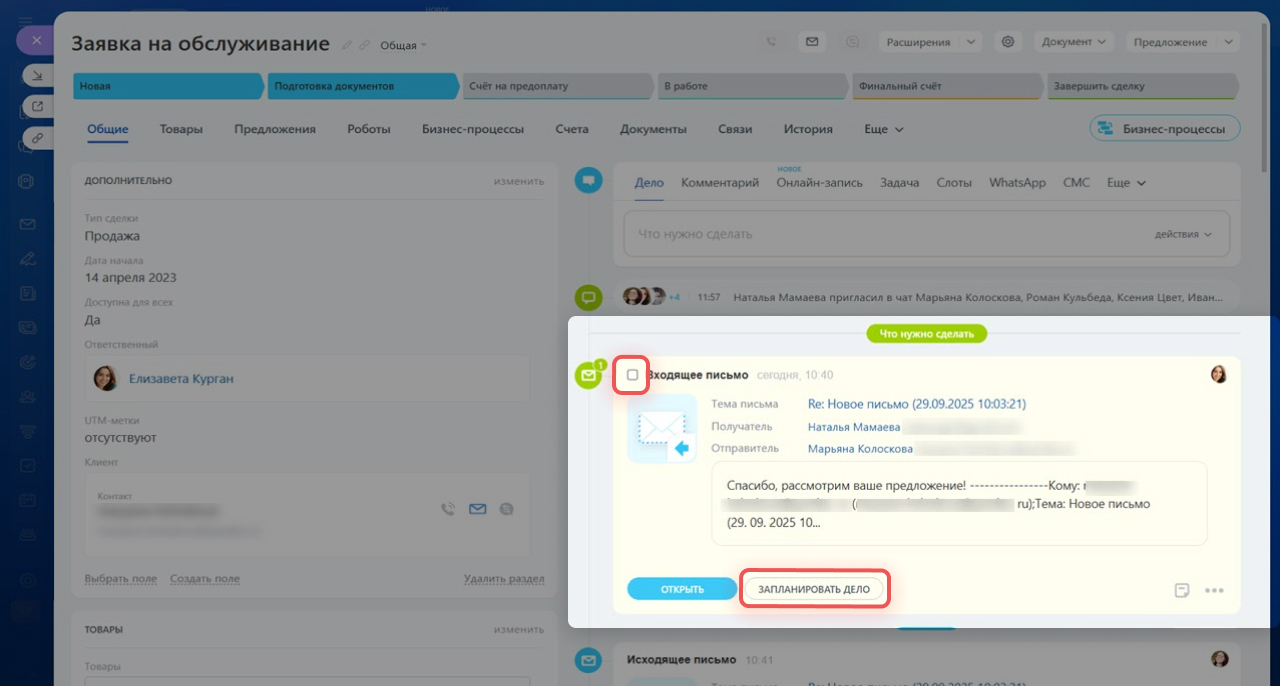Click the email icon in contact block
1280x686 pixels.
477,509
